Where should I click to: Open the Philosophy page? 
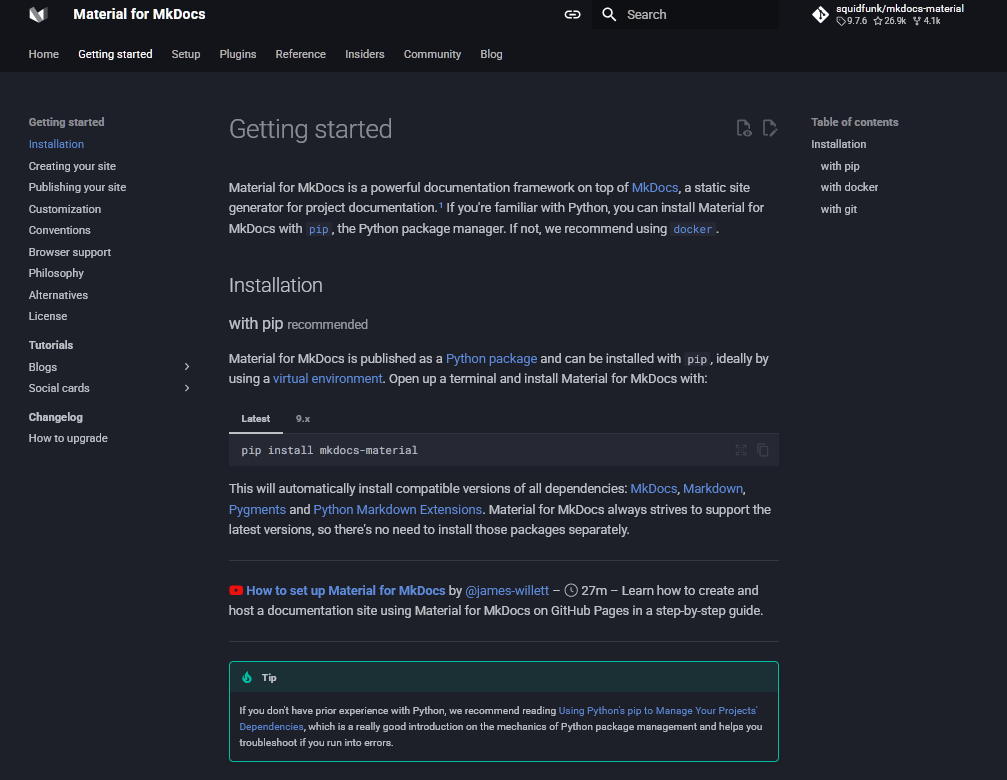coord(56,273)
